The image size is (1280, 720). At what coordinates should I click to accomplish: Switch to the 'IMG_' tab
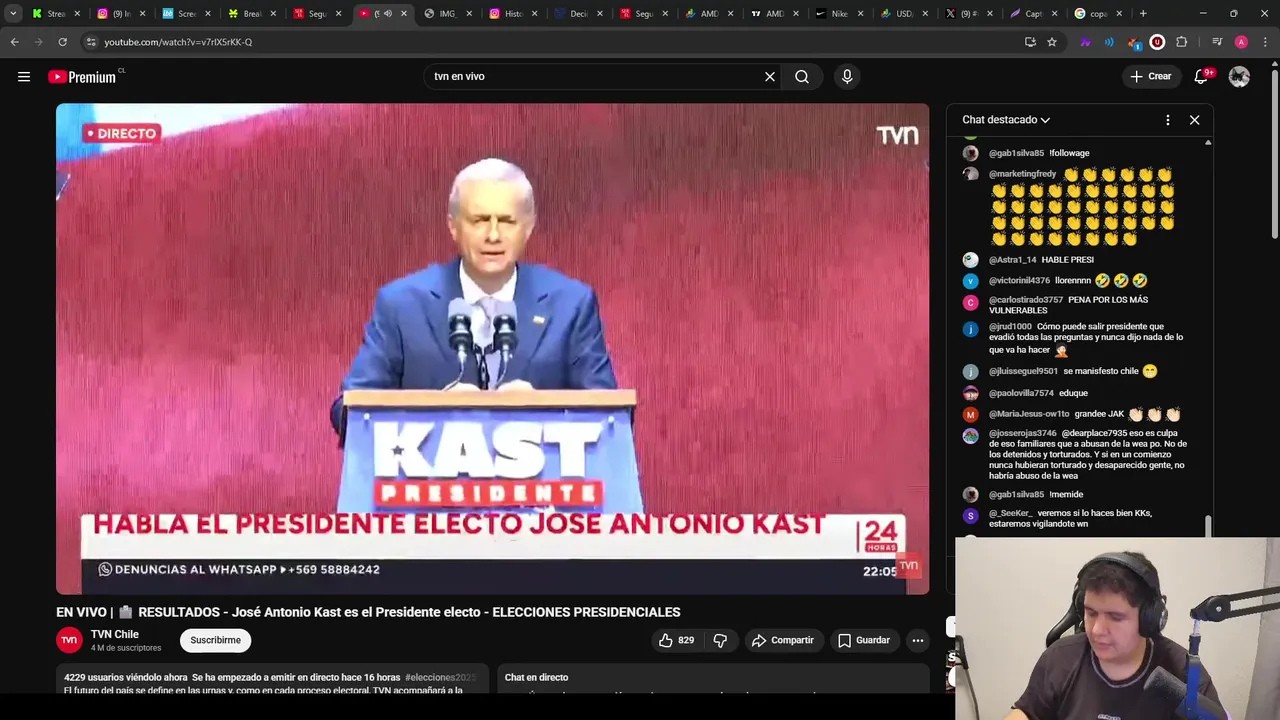tap(447, 14)
